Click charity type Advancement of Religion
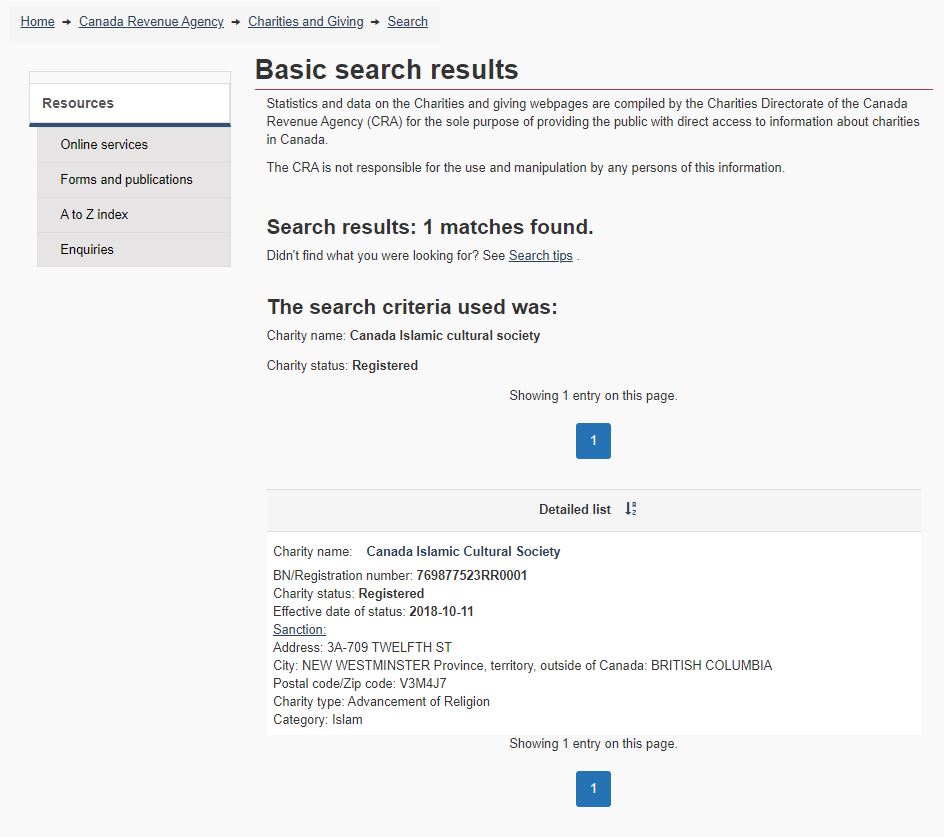Screen dimensions: 944x837 (418, 702)
